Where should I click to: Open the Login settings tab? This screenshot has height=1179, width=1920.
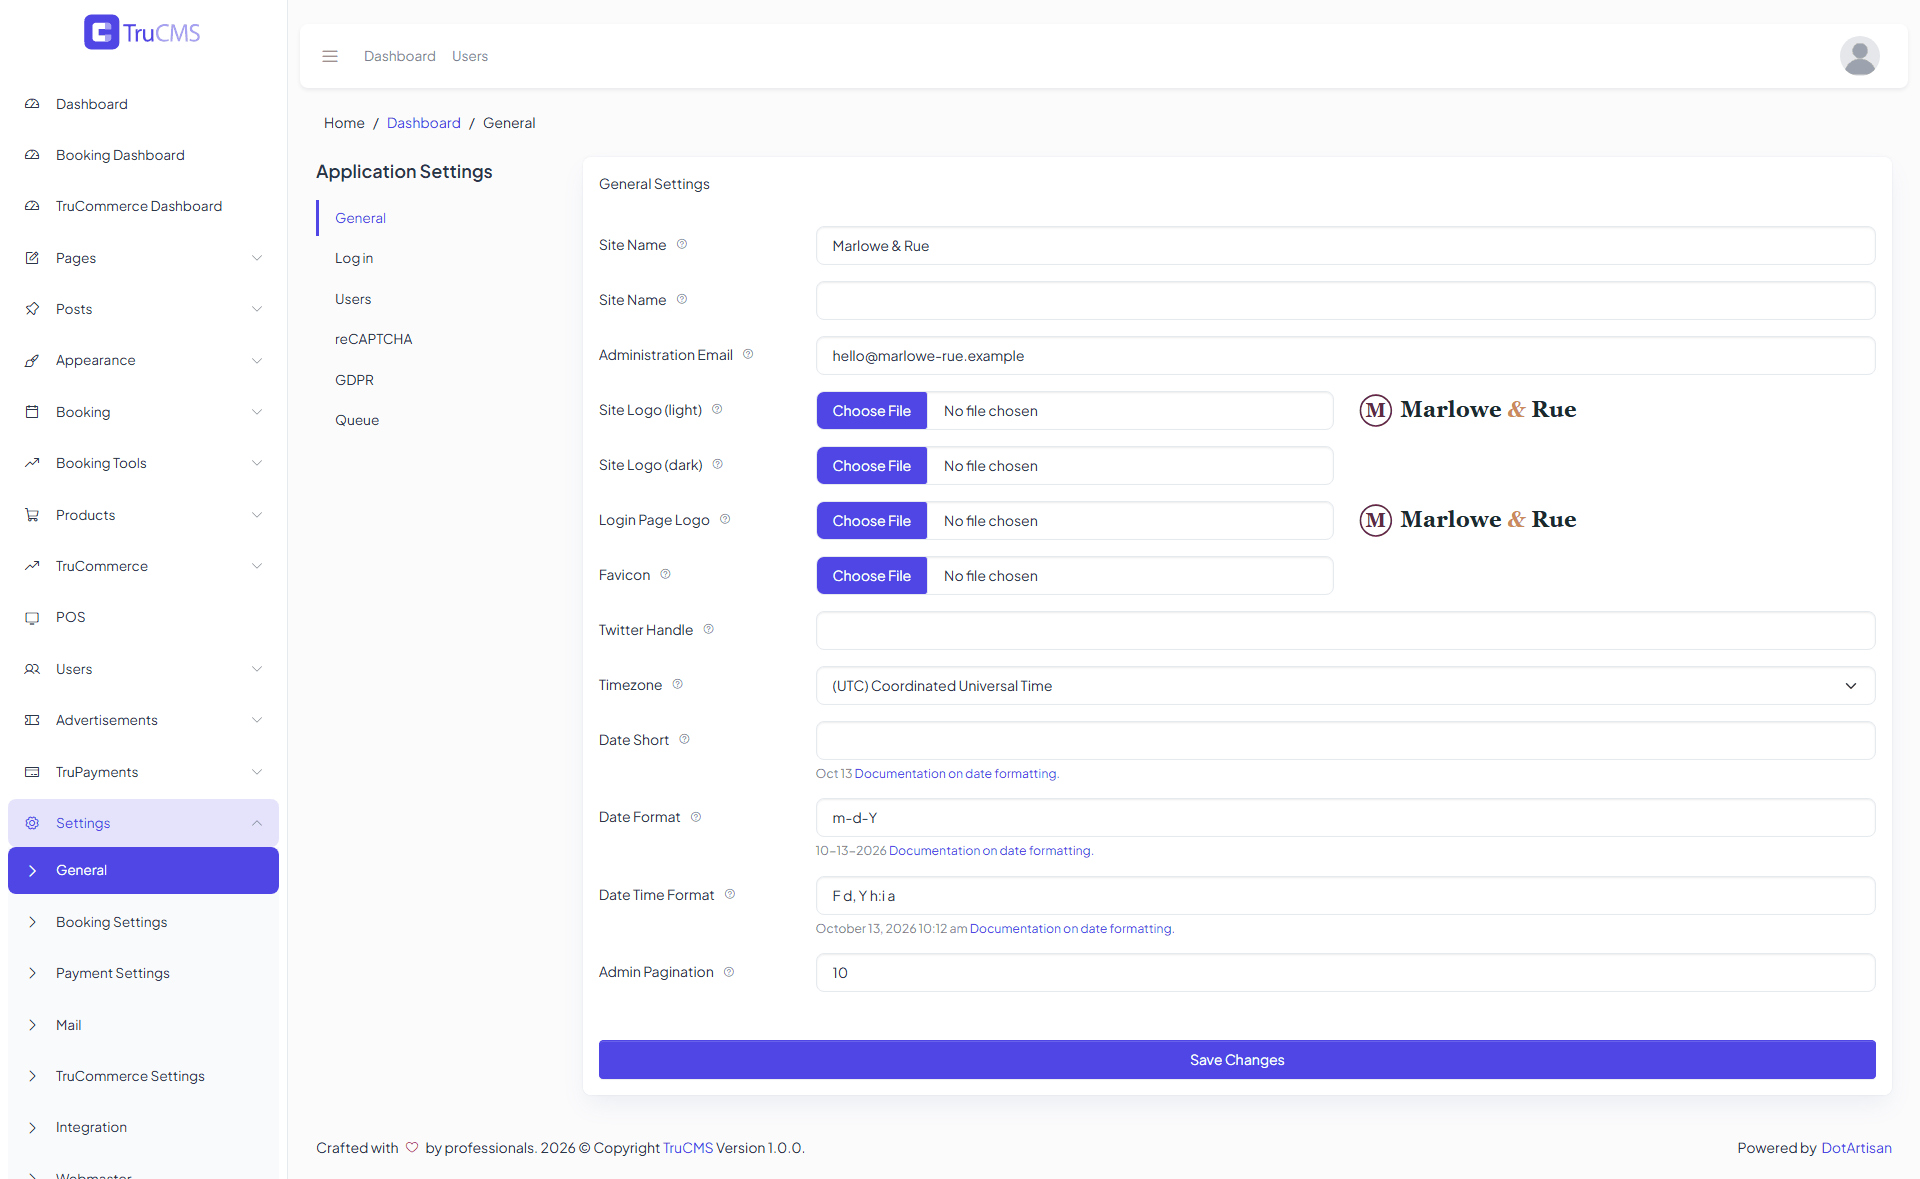(x=354, y=258)
